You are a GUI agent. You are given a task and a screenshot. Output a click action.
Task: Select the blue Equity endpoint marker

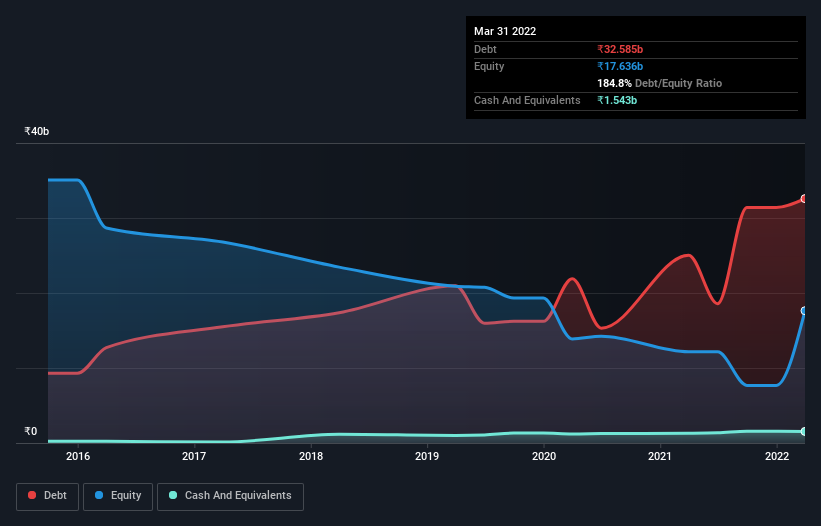click(x=804, y=311)
